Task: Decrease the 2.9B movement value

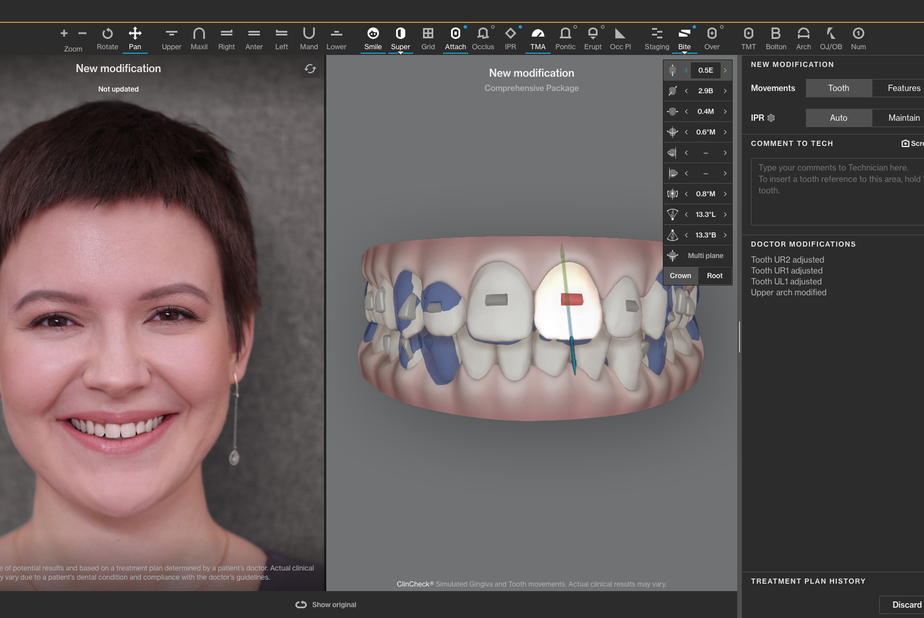Action: (686, 91)
